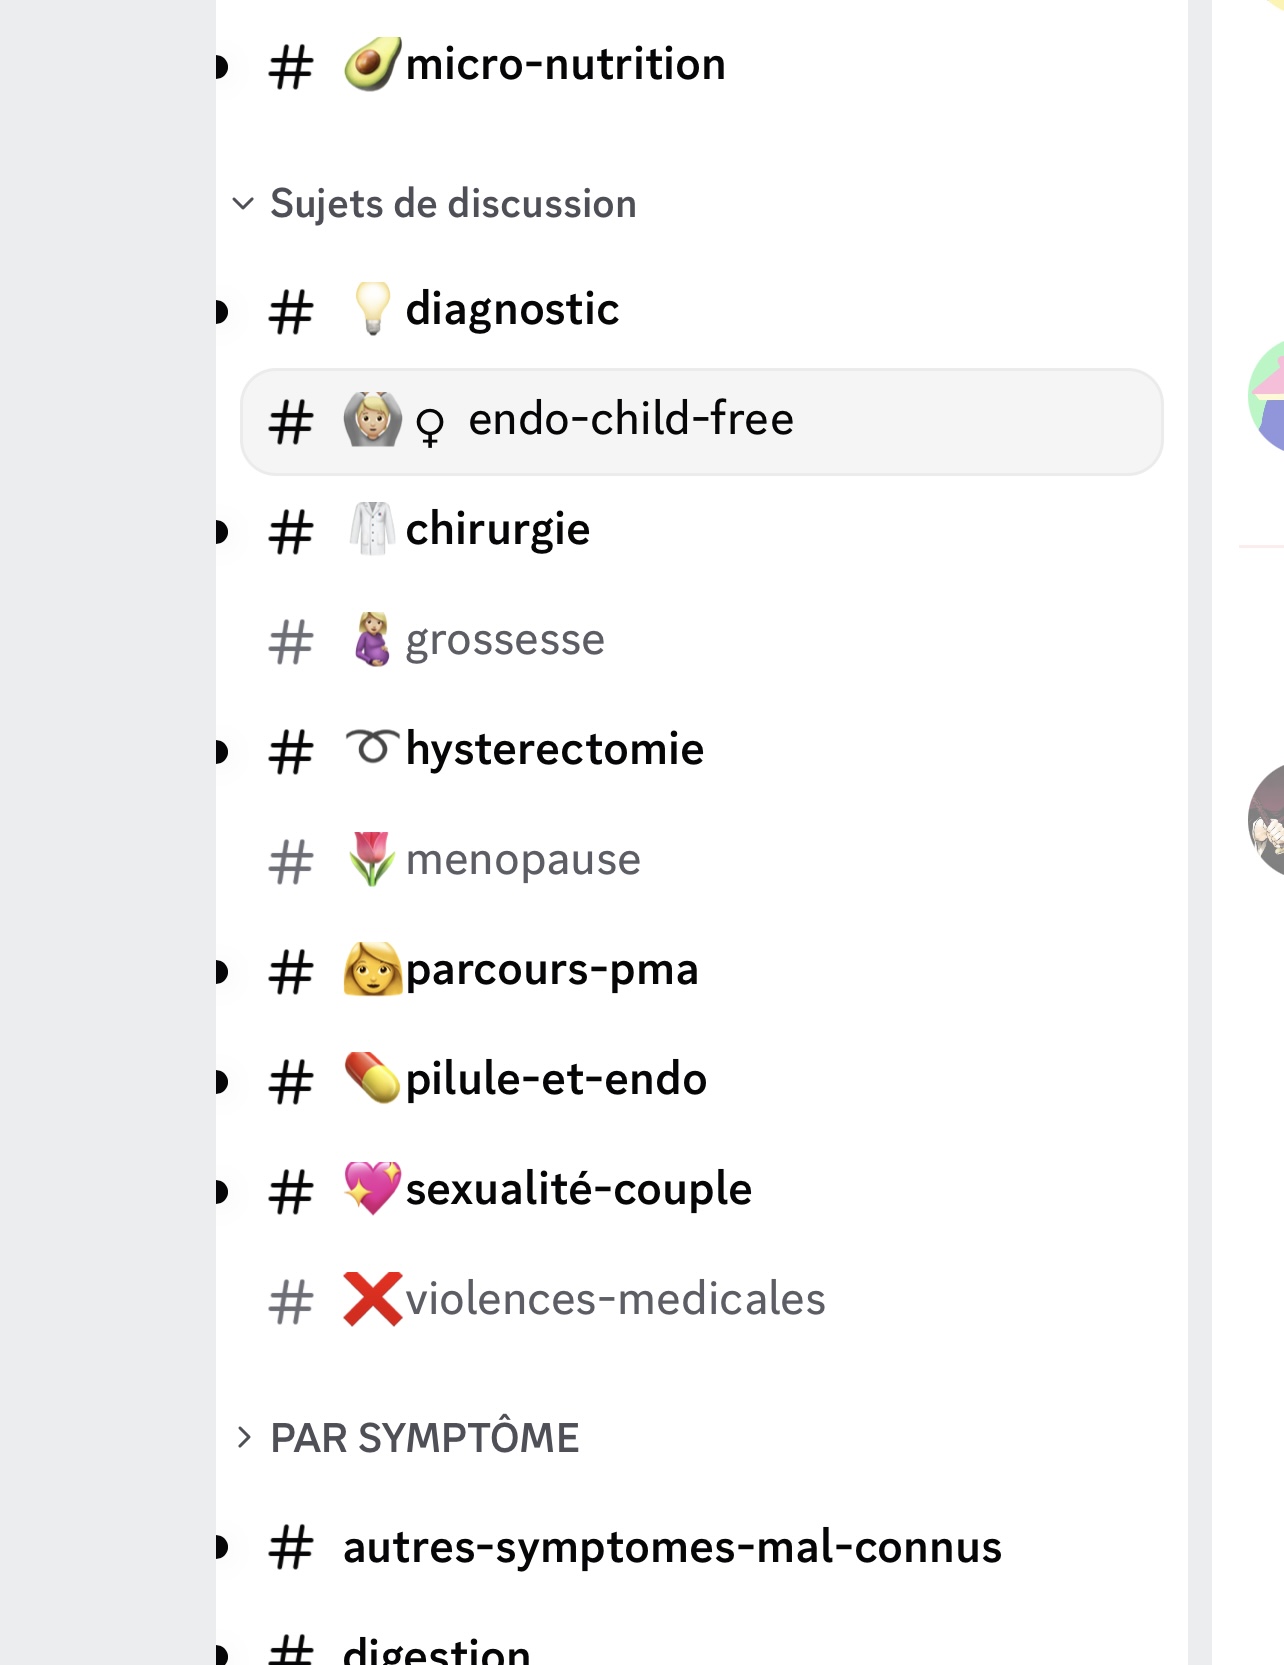
Task: Click the Taurus symbol beside hysterectomie
Action: click(372, 746)
